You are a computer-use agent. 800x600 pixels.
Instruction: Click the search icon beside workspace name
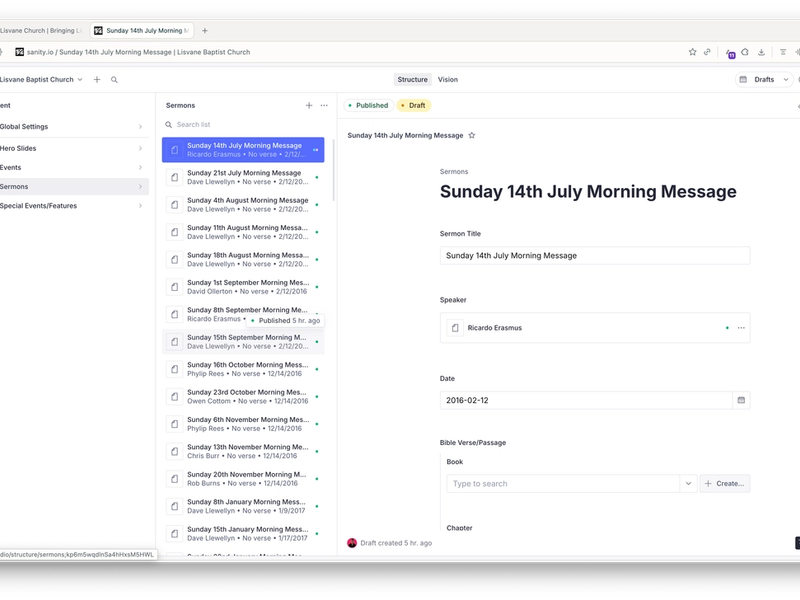coord(114,80)
